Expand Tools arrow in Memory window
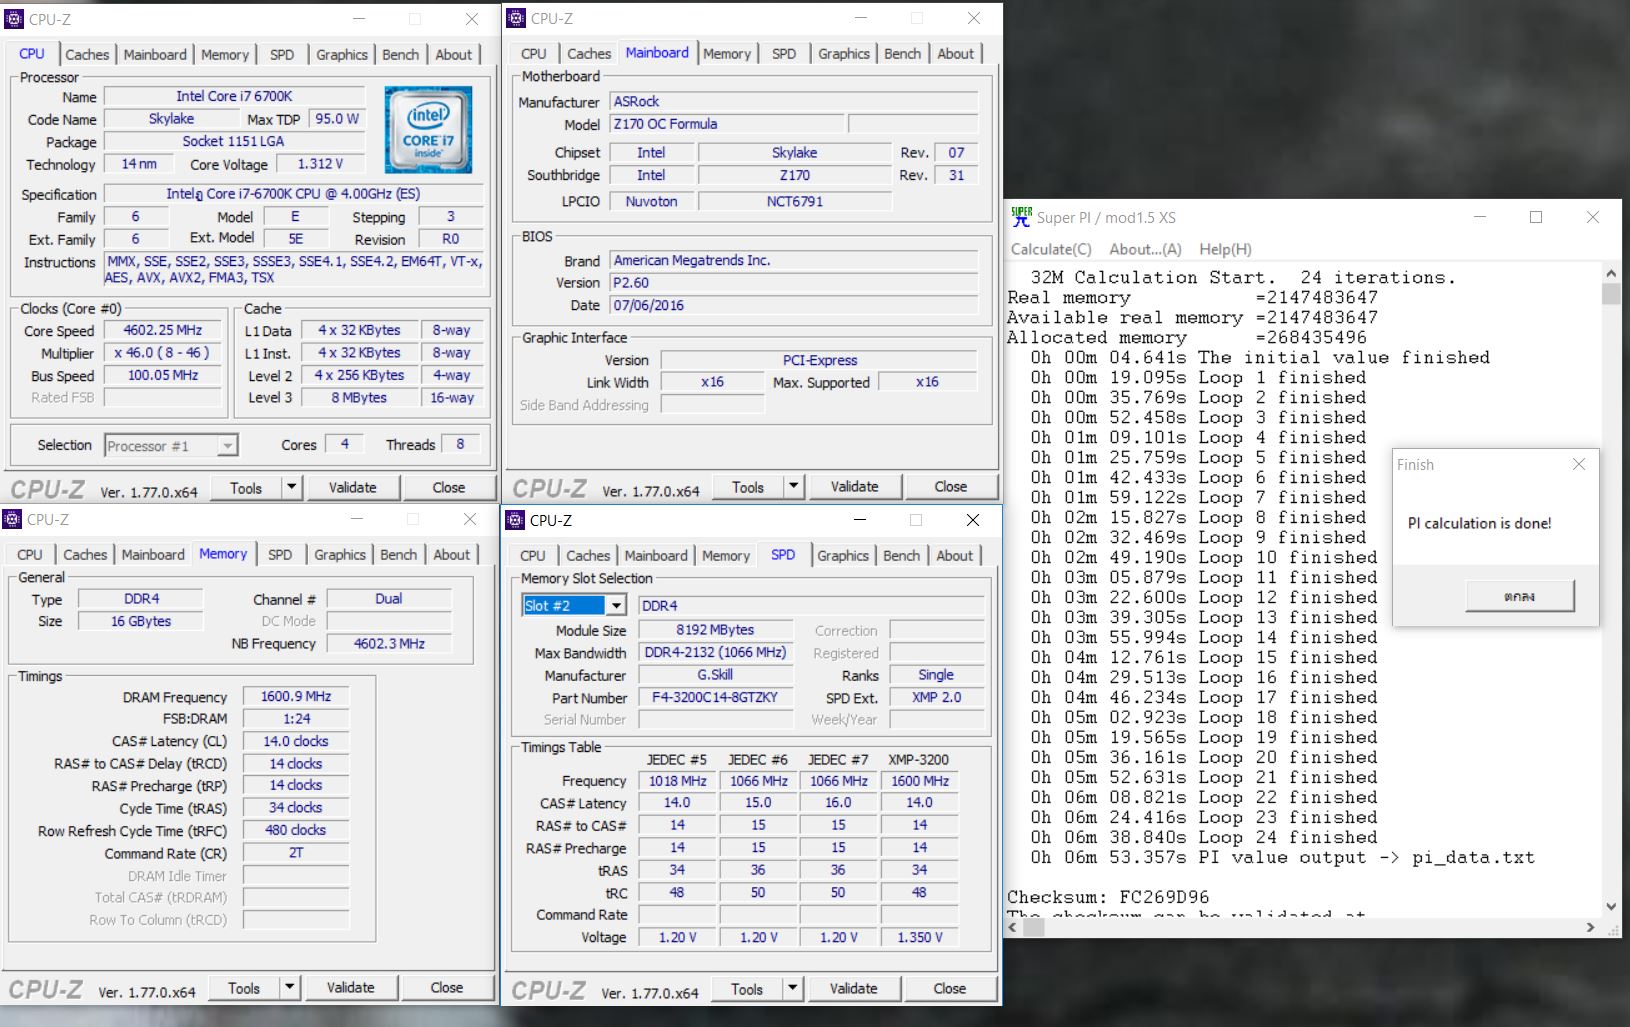This screenshot has width=1630, height=1027. coord(289,987)
